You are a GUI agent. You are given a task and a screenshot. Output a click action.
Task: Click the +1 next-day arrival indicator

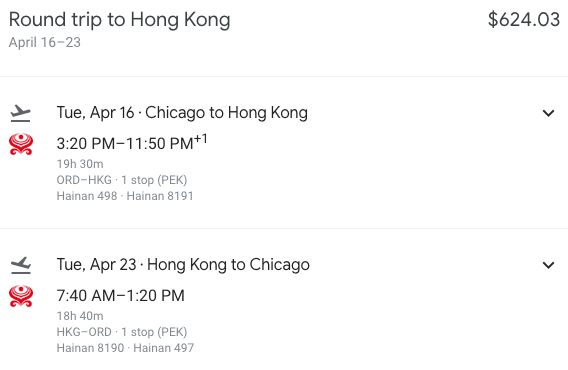(201, 139)
